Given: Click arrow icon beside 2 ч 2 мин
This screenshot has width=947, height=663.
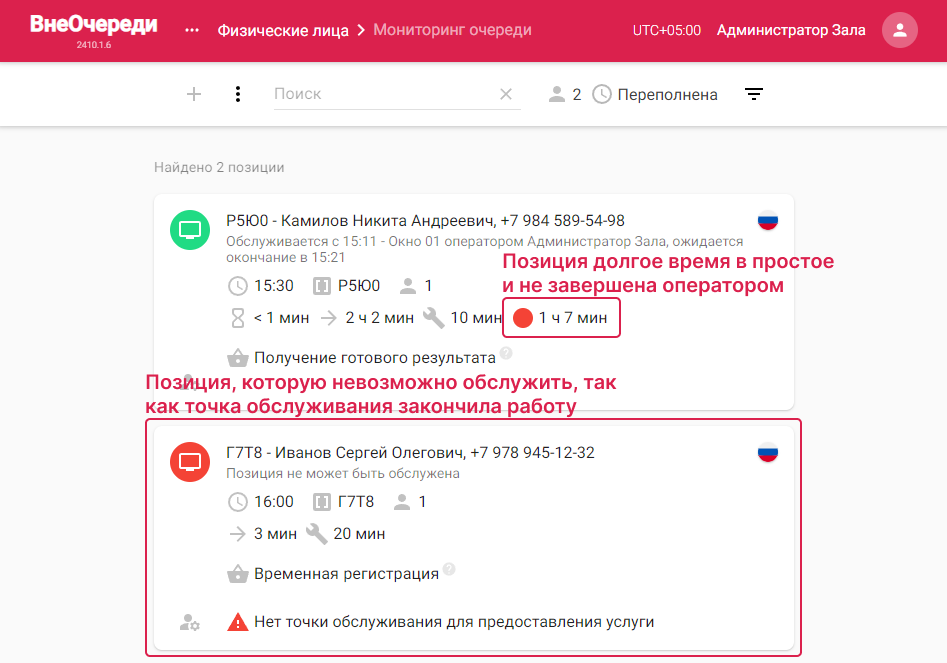Looking at the screenshot, I should tap(329, 318).
